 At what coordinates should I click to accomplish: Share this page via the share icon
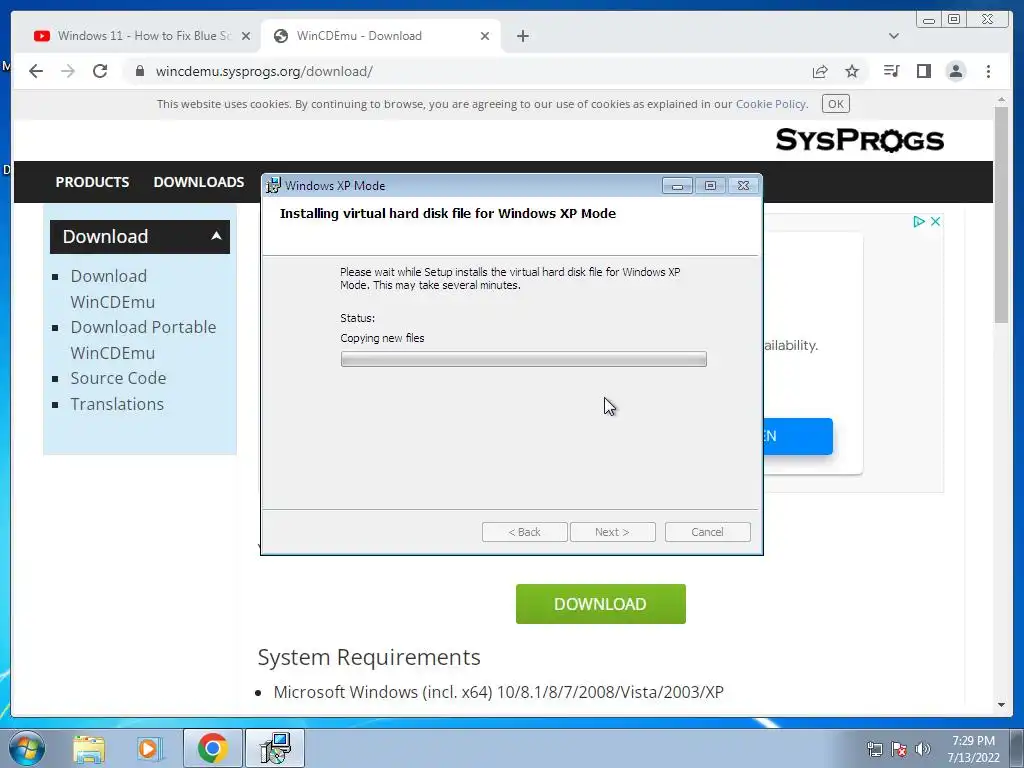click(x=820, y=71)
